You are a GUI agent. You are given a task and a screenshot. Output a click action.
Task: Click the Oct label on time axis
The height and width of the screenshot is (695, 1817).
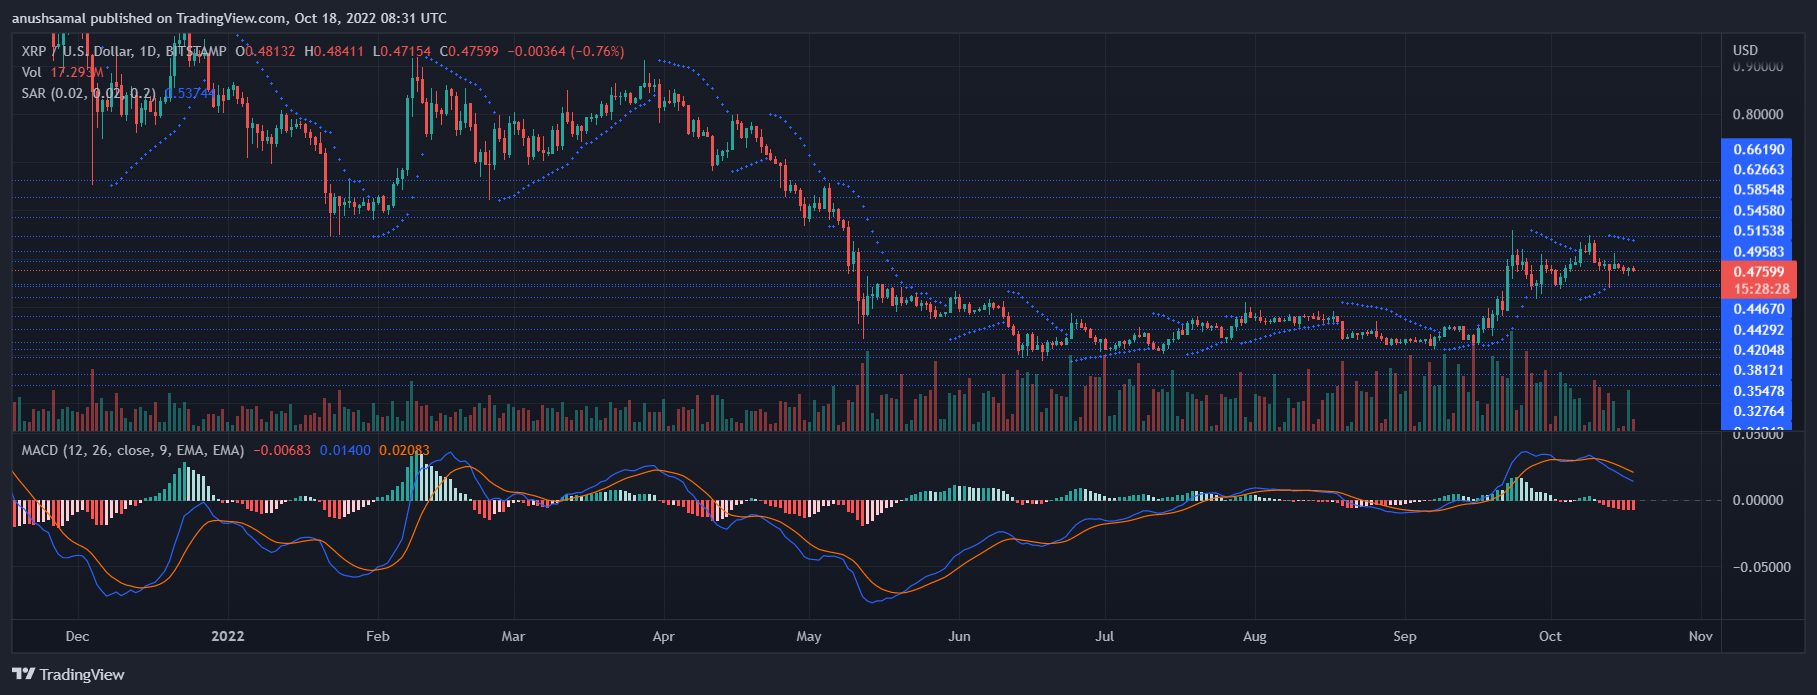coord(1549,636)
